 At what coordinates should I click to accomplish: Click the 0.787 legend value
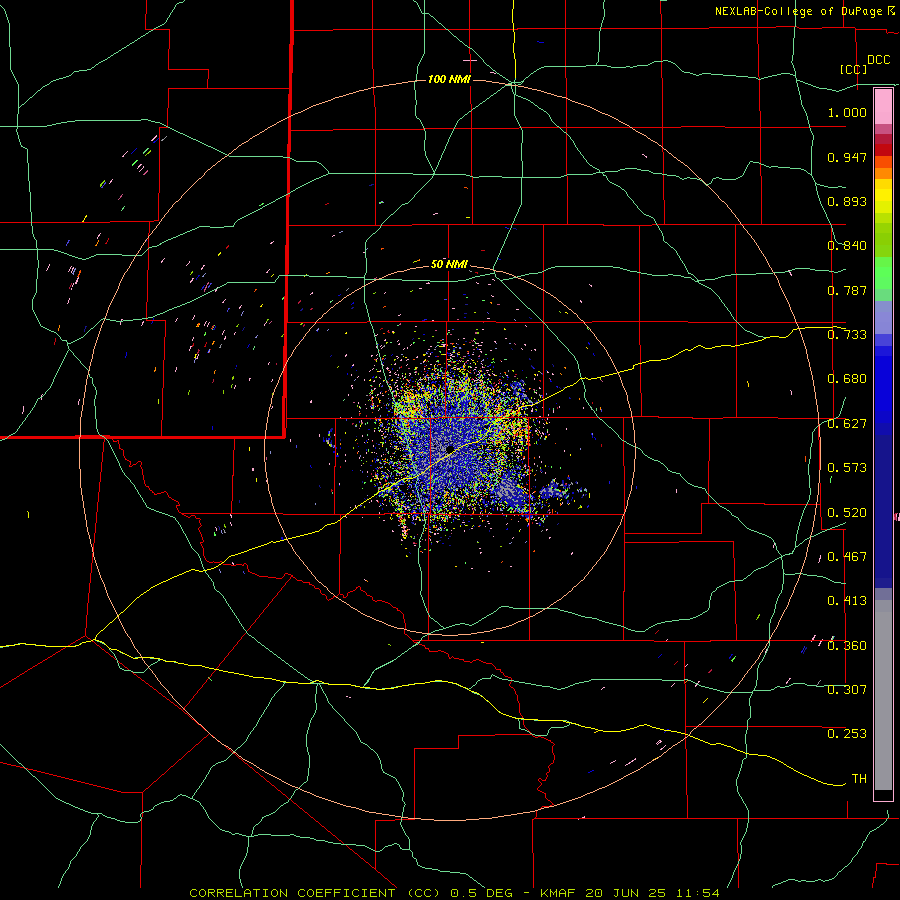847,290
